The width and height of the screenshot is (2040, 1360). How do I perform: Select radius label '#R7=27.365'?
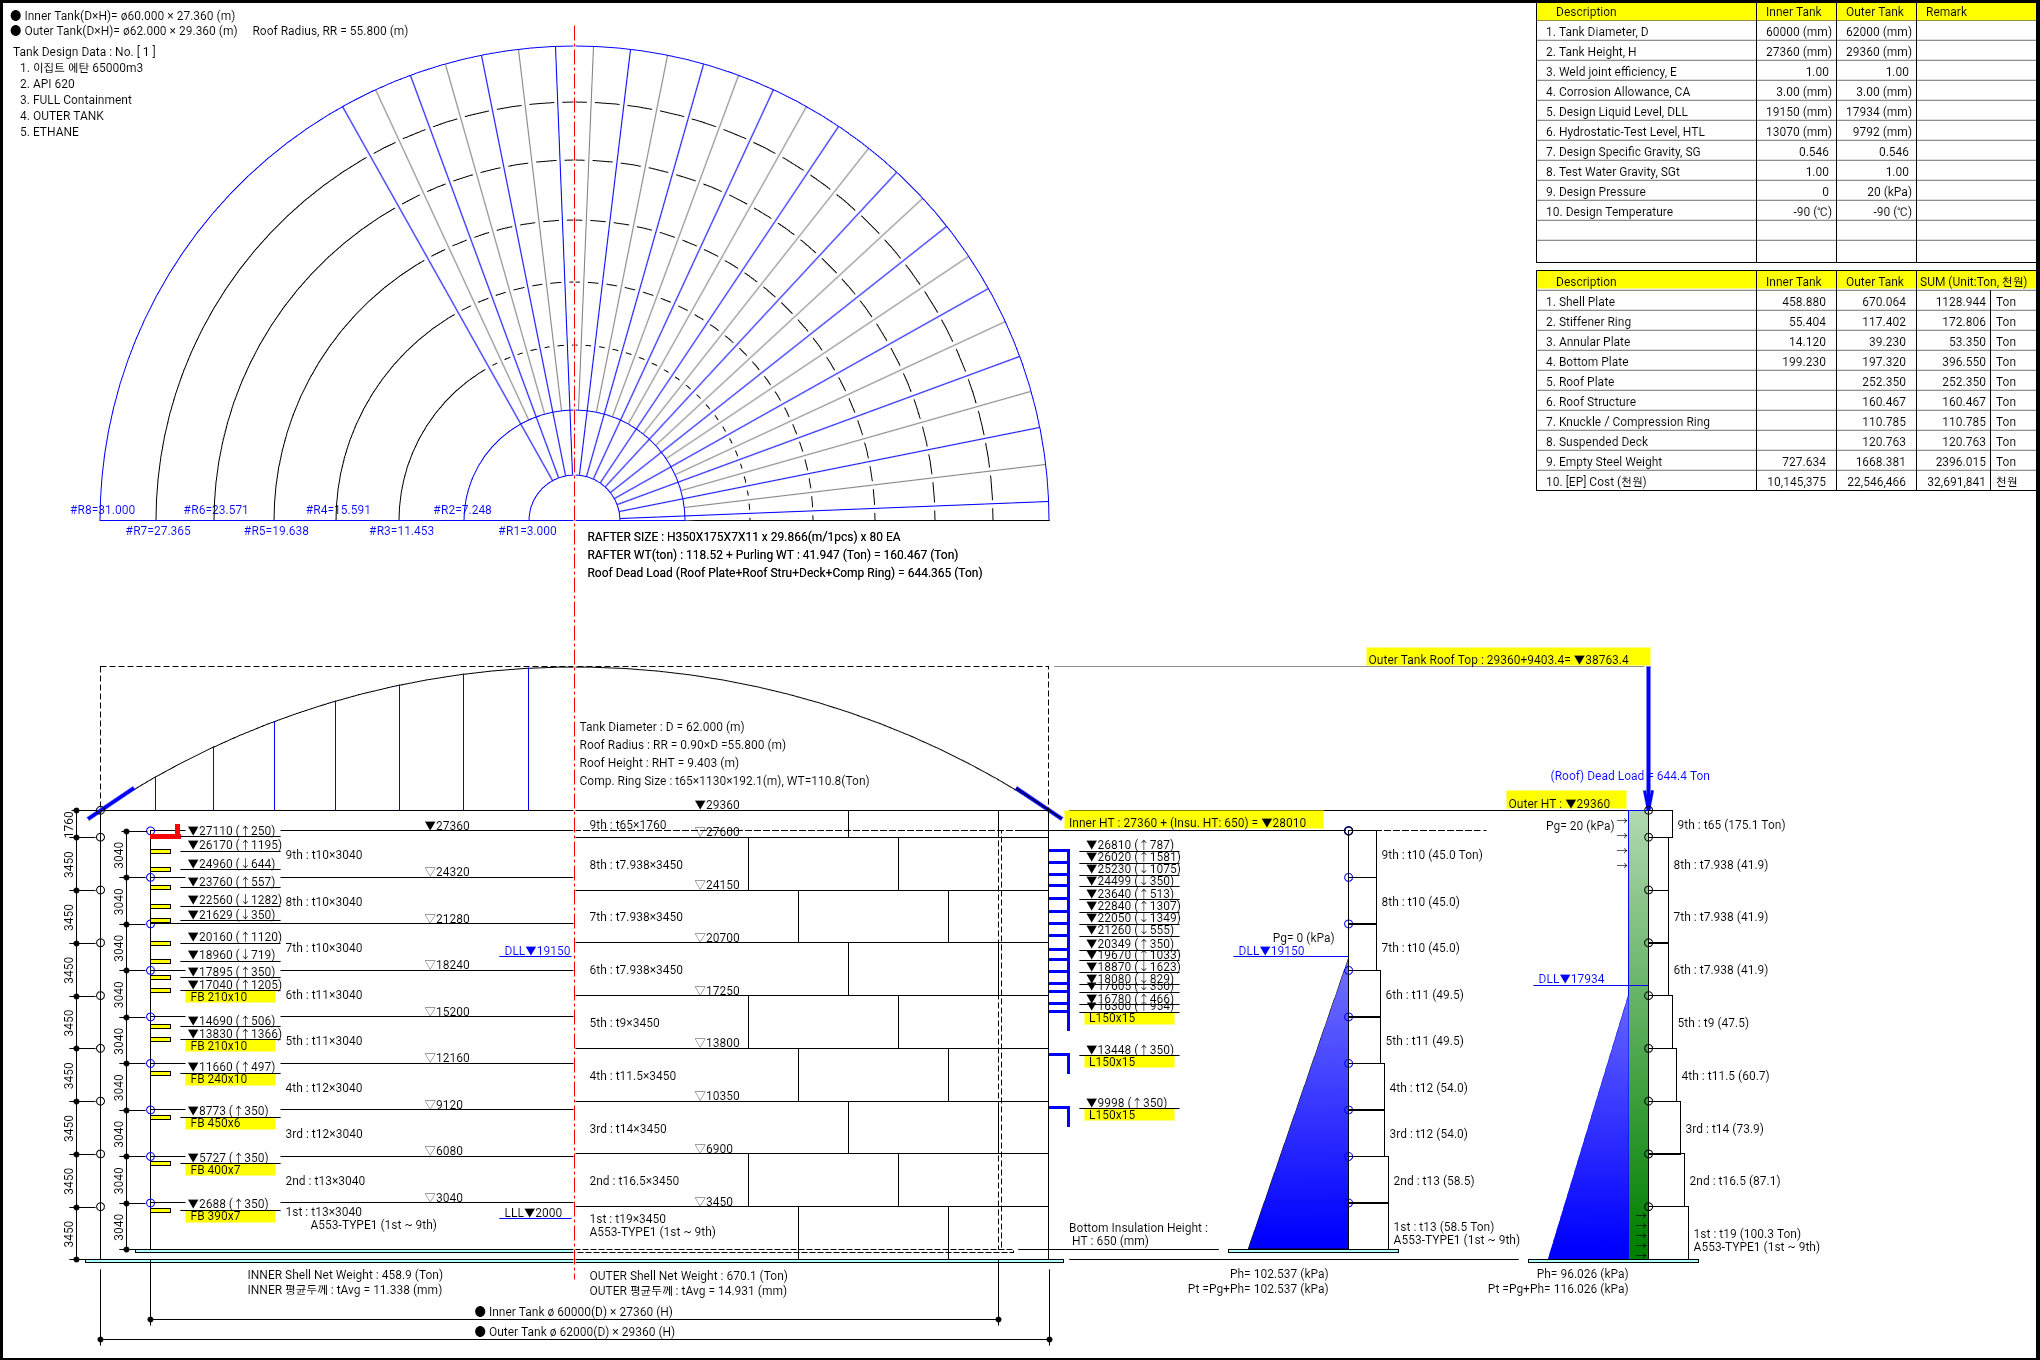[x=158, y=531]
